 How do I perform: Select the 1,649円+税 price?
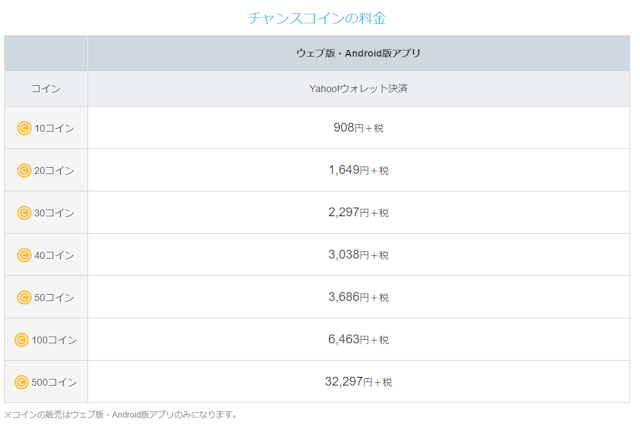358,170
